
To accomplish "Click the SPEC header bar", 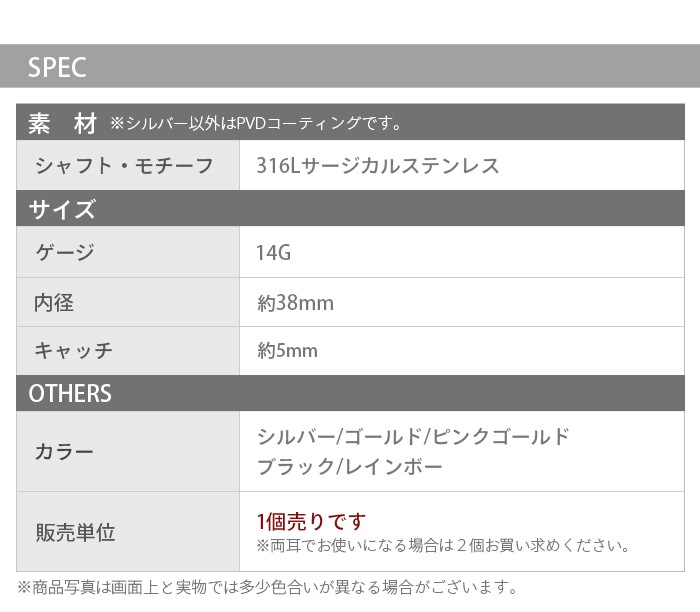I will [350, 67].
